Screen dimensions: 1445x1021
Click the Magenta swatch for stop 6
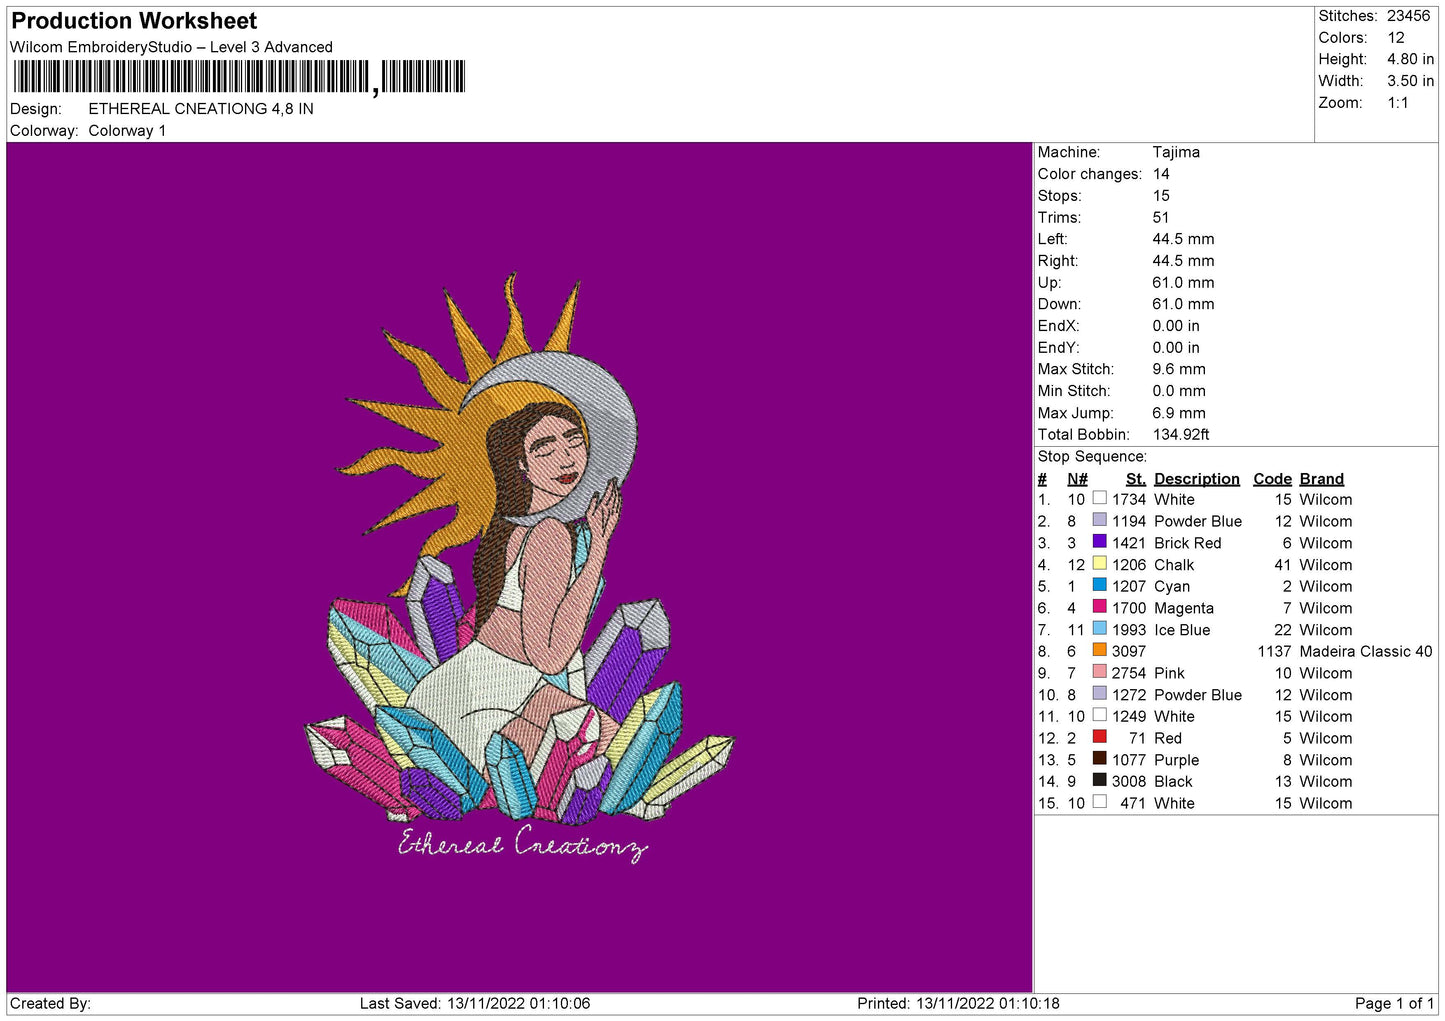coord(1099,606)
